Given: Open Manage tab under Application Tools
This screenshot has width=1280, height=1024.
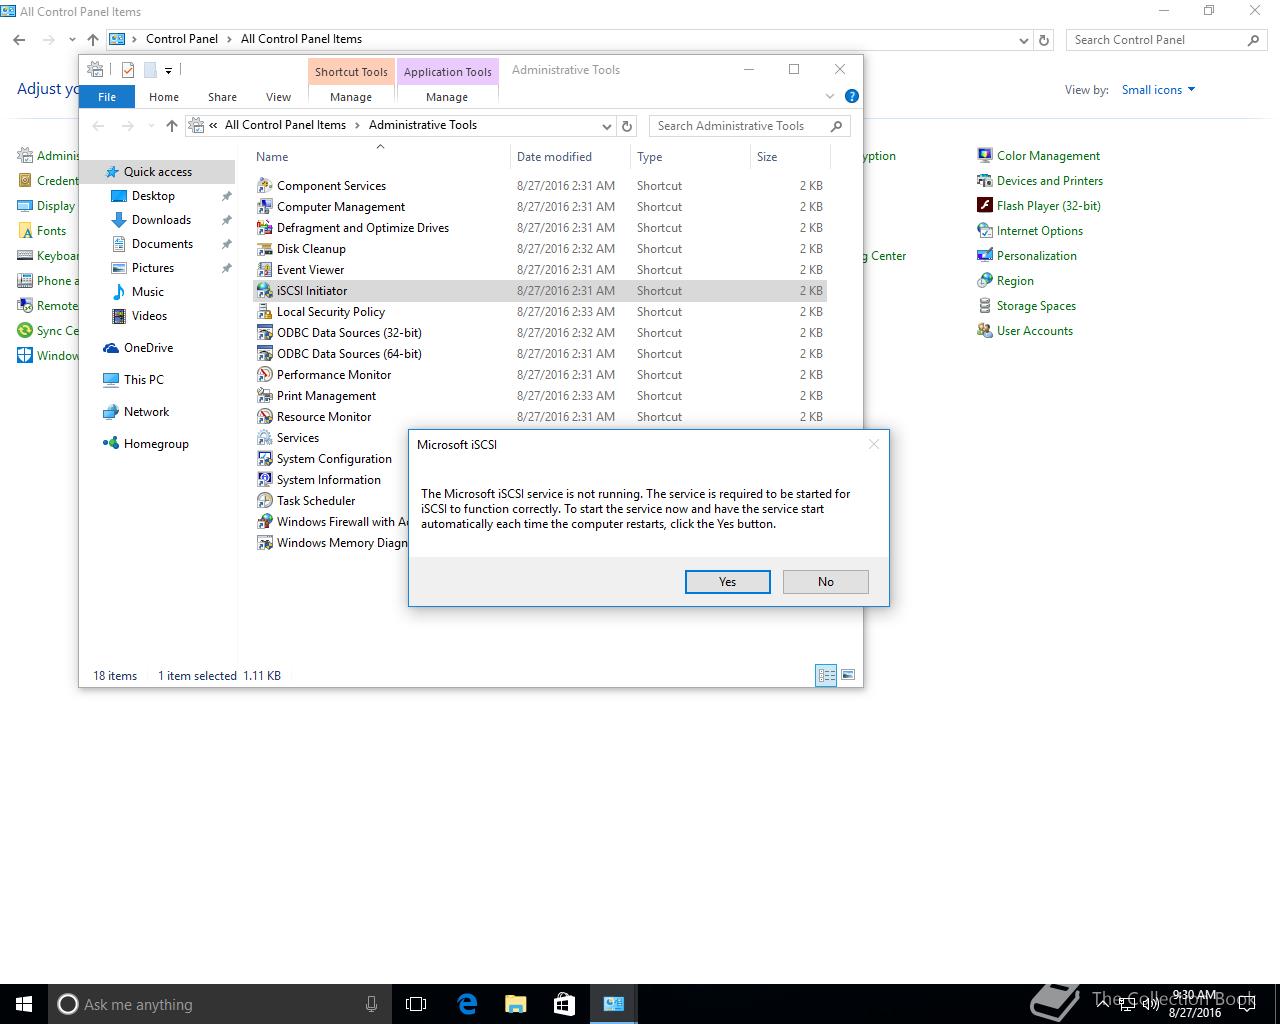Looking at the screenshot, I should (447, 97).
